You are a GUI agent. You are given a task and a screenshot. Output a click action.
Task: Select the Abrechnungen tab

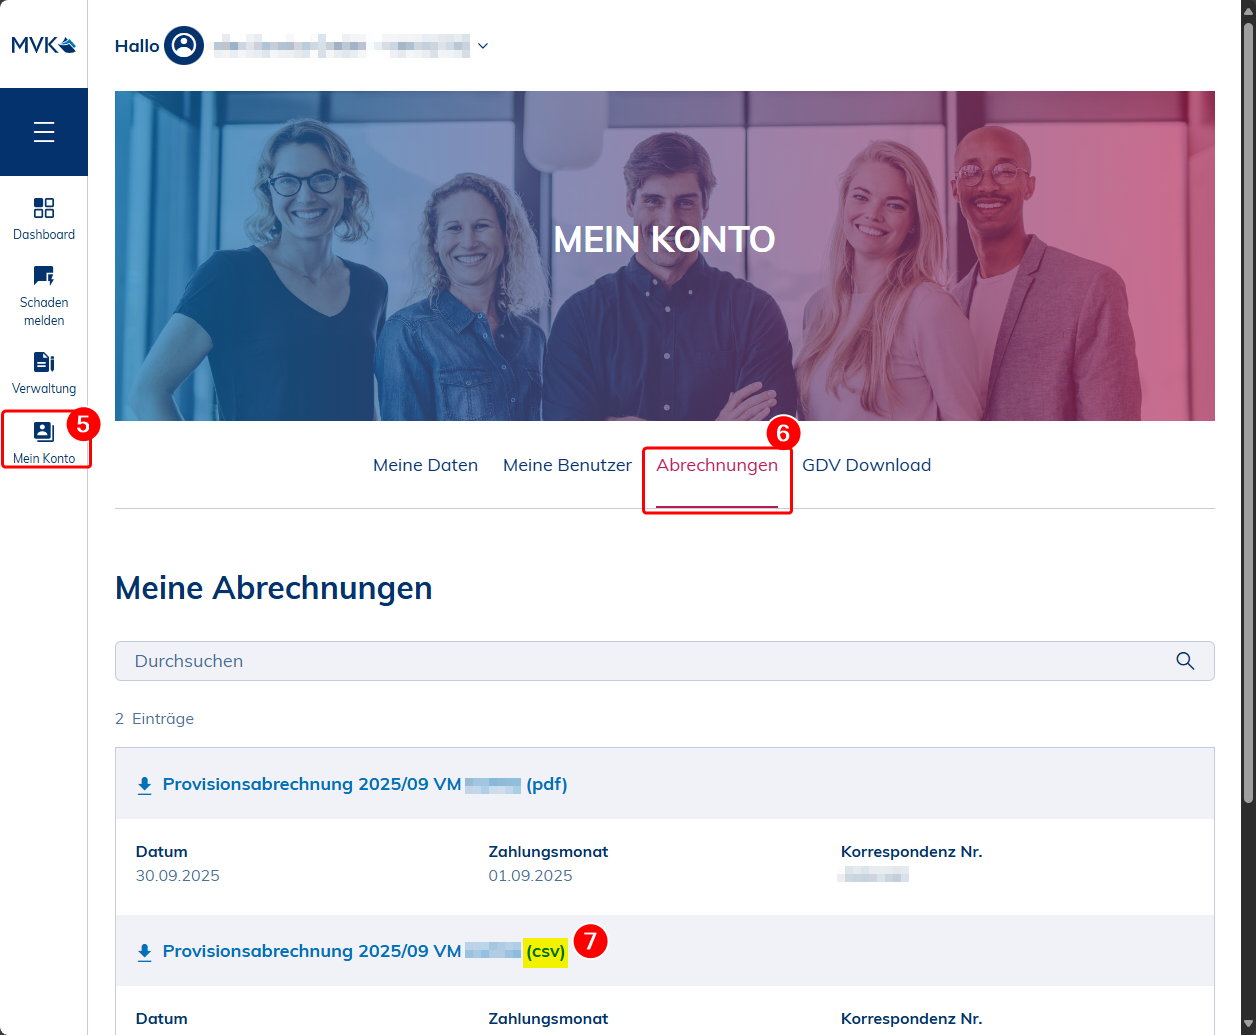716,465
